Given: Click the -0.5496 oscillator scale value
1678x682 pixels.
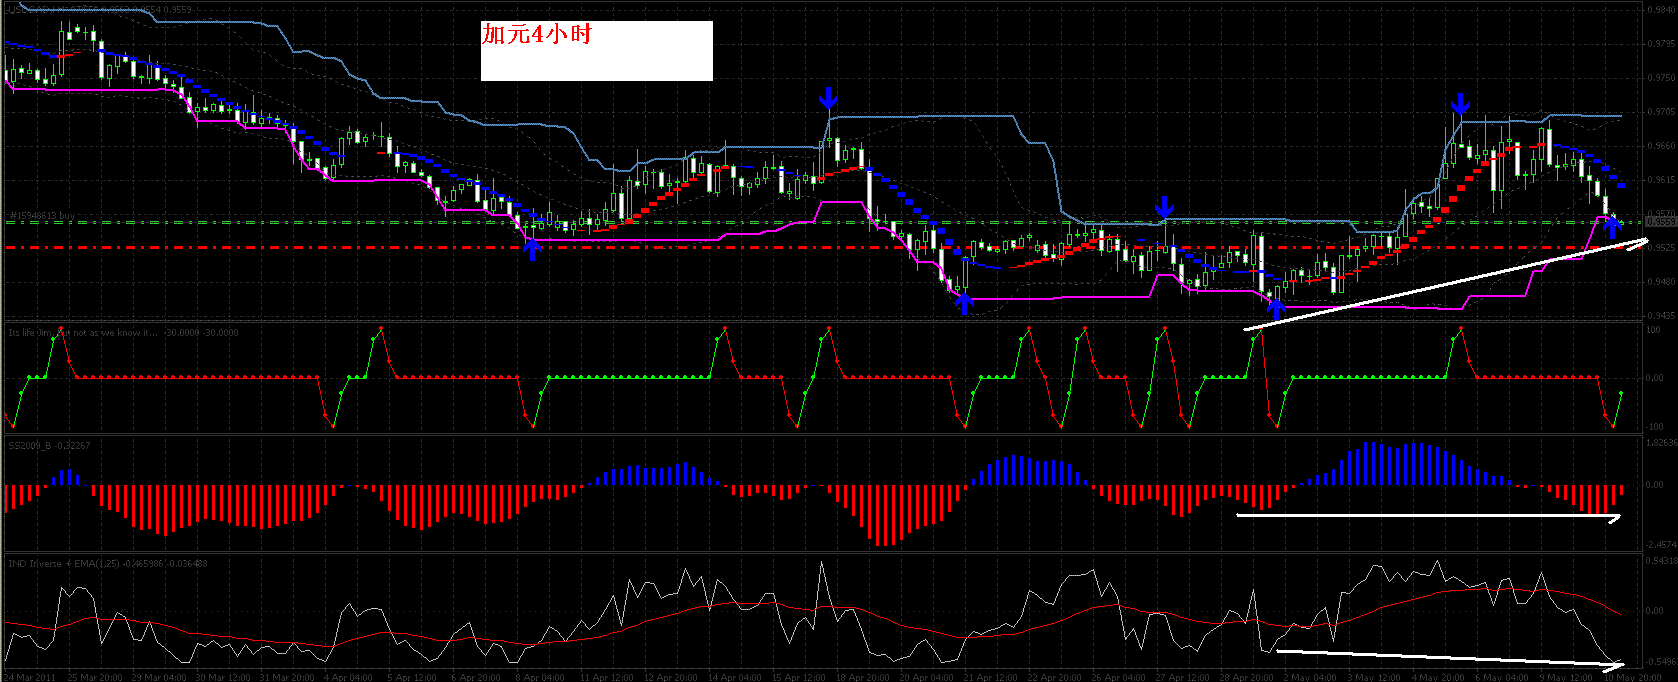Looking at the screenshot, I should [x=1660, y=661].
